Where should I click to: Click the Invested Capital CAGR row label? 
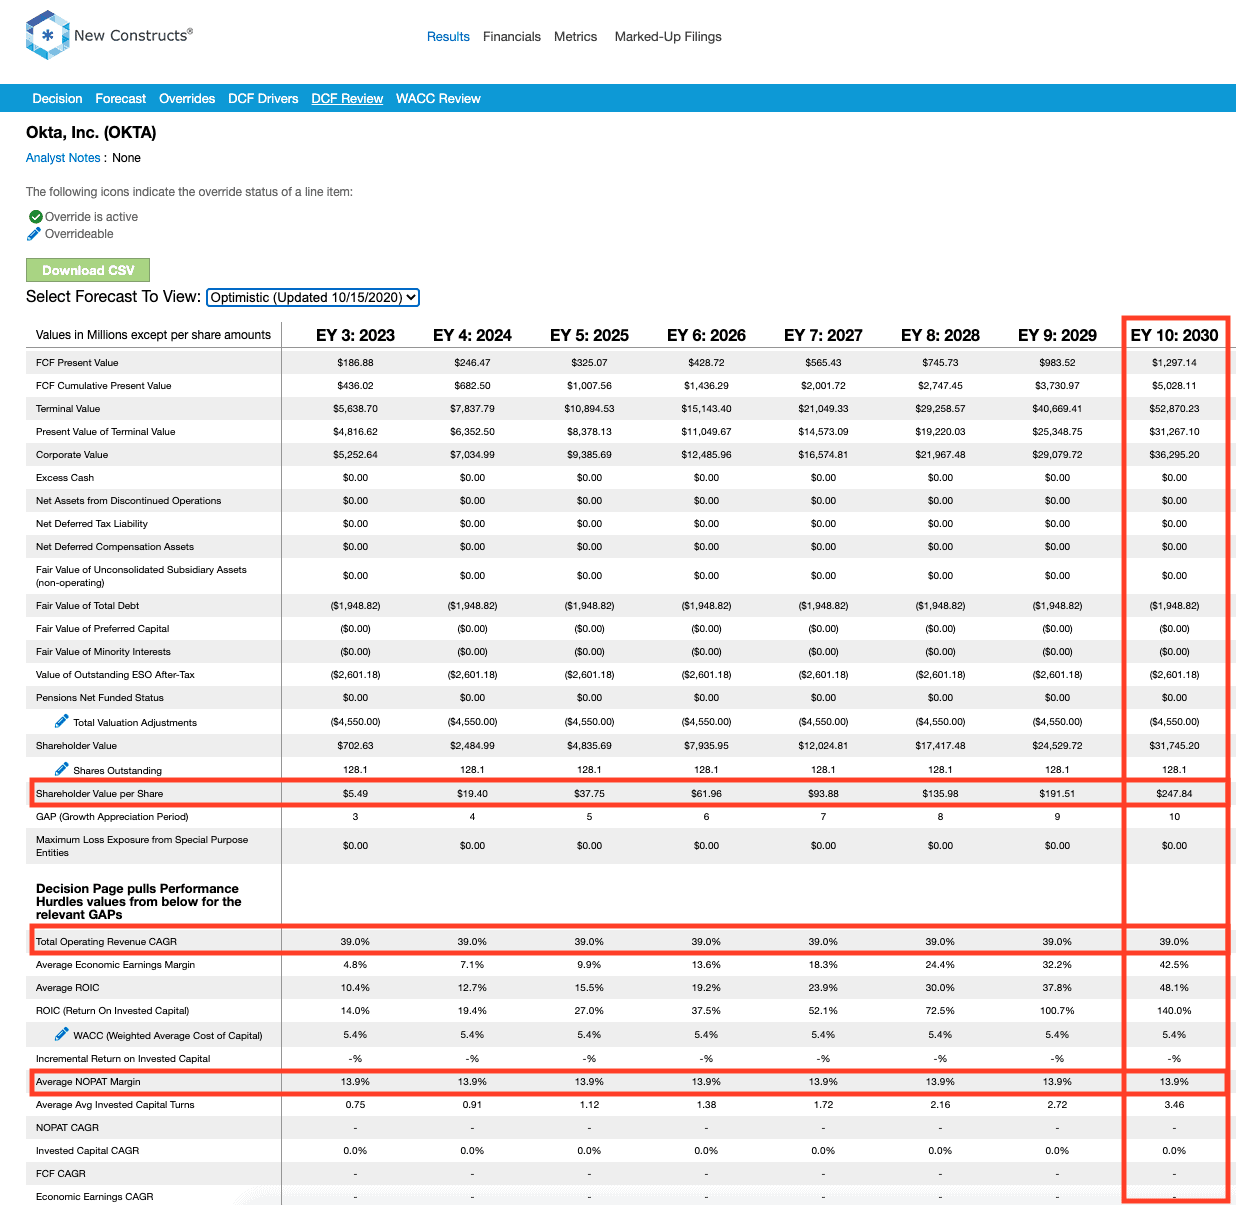pyautogui.click(x=87, y=1151)
